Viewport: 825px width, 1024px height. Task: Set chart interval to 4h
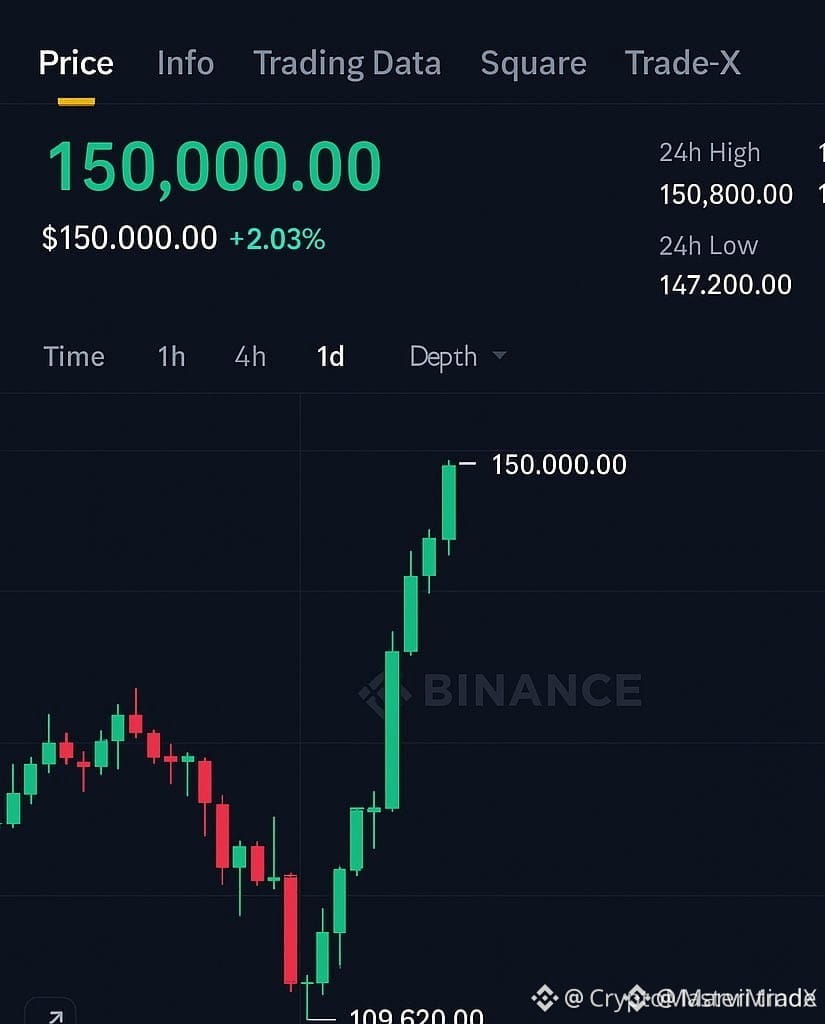(250, 357)
